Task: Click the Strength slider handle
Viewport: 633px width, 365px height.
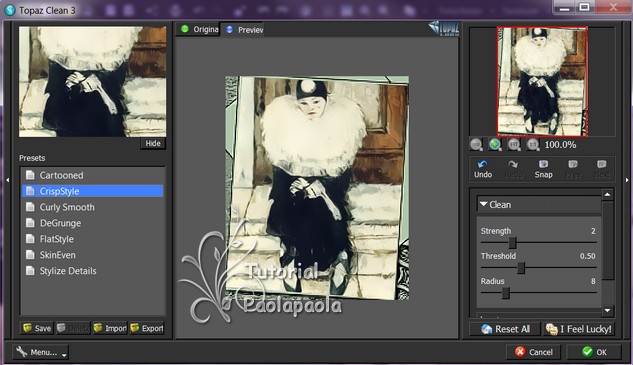Action: [x=512, y=243]
